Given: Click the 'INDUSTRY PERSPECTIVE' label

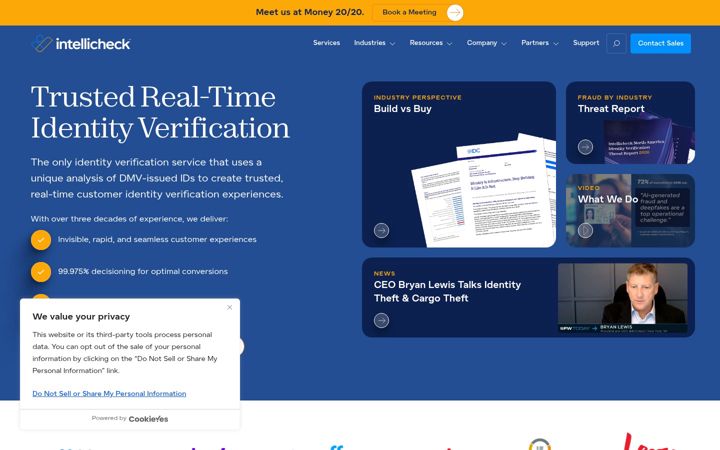Looking at the screenshot, I should [x=417, y=97].
